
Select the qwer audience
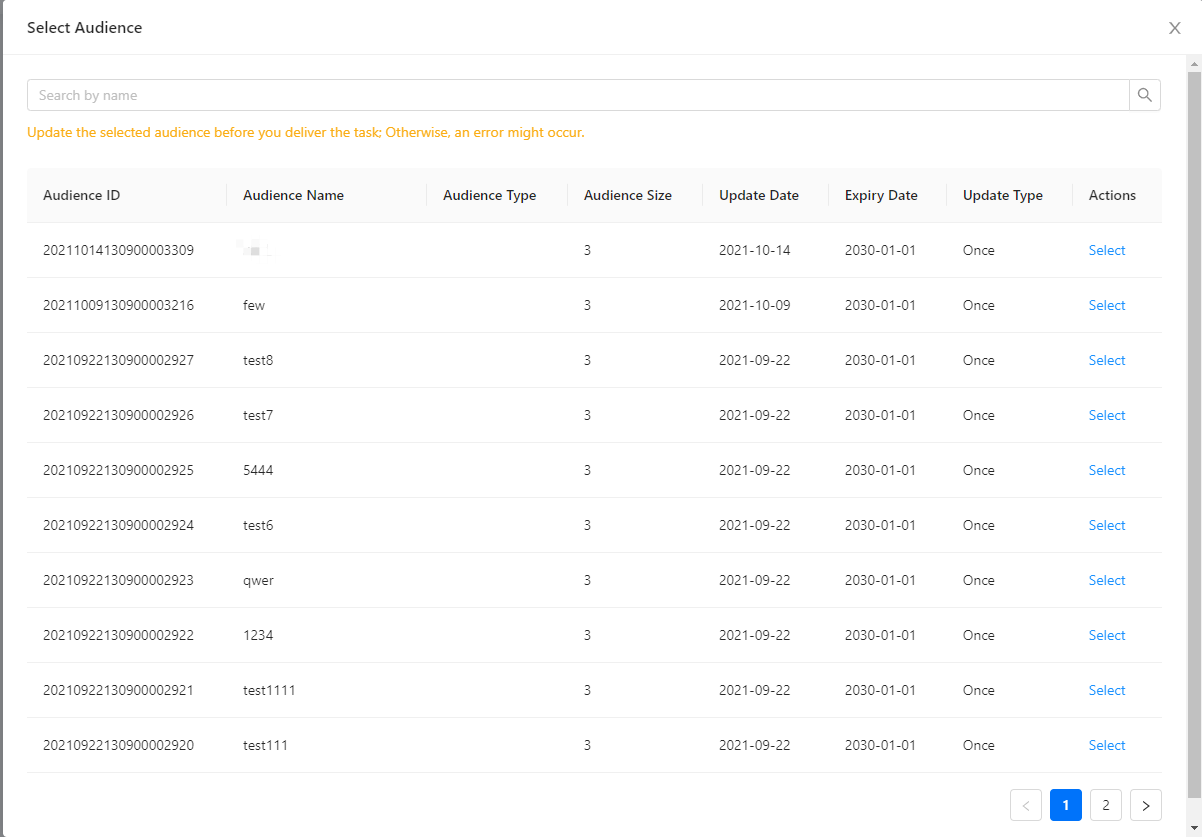coord(1107,580)
